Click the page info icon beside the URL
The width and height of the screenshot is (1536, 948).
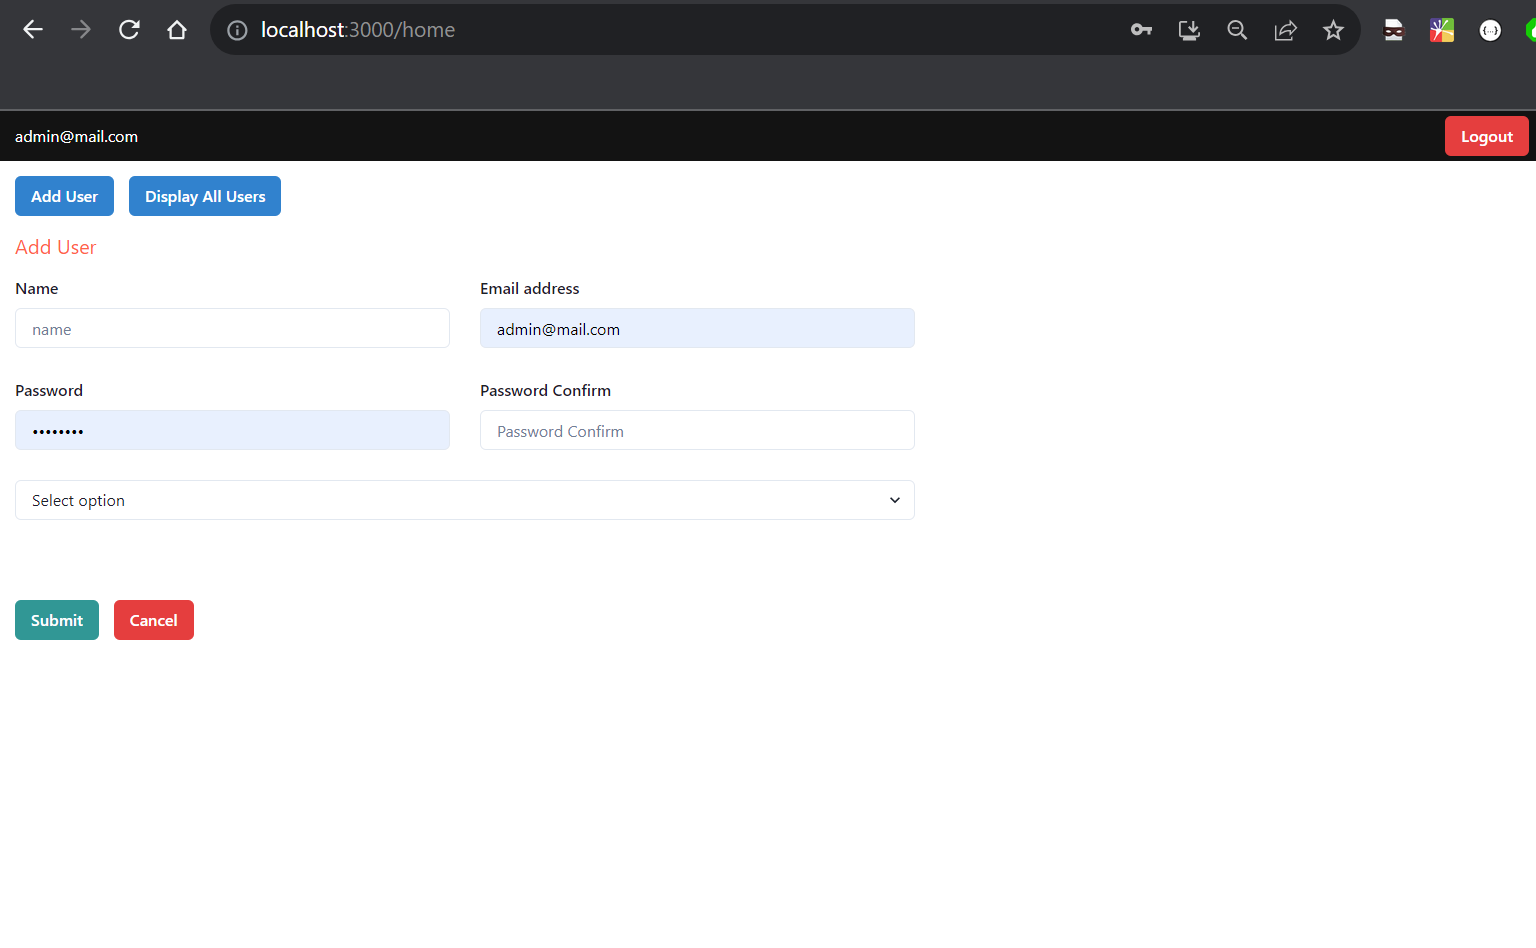pos(237,30)
